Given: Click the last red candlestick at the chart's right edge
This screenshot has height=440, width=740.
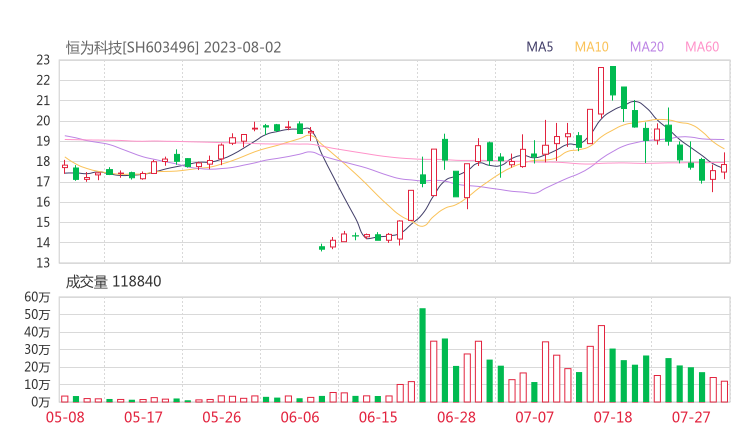Looking at the screenshot, I should (x=724, y=166).
